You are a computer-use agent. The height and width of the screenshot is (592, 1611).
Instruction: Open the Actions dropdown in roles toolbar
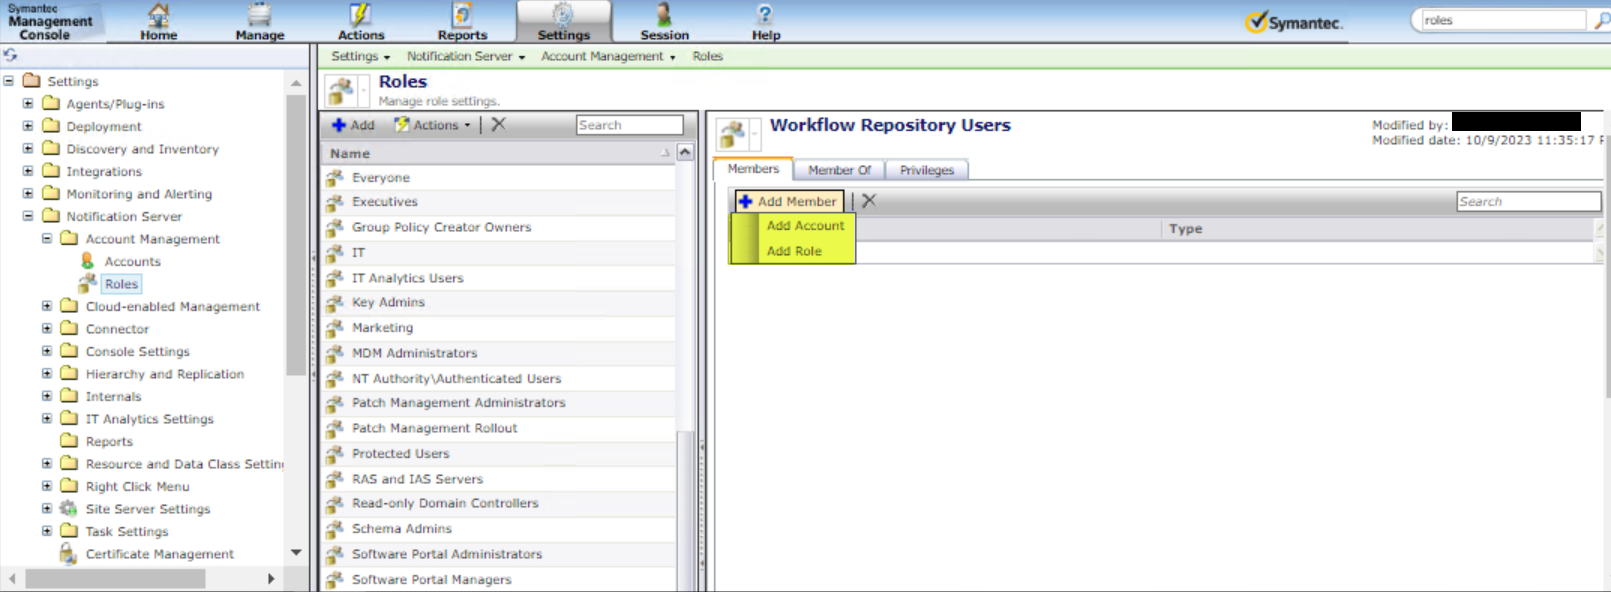pyautogui.click(x=434, y=125)
